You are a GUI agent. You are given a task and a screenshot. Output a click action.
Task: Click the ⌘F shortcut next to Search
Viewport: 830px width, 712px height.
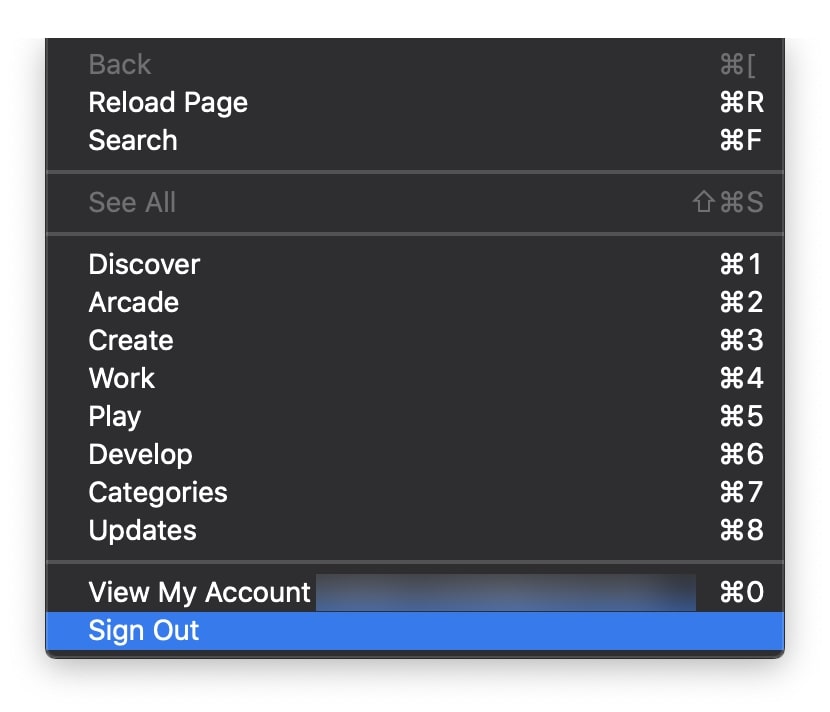[741, 141]
